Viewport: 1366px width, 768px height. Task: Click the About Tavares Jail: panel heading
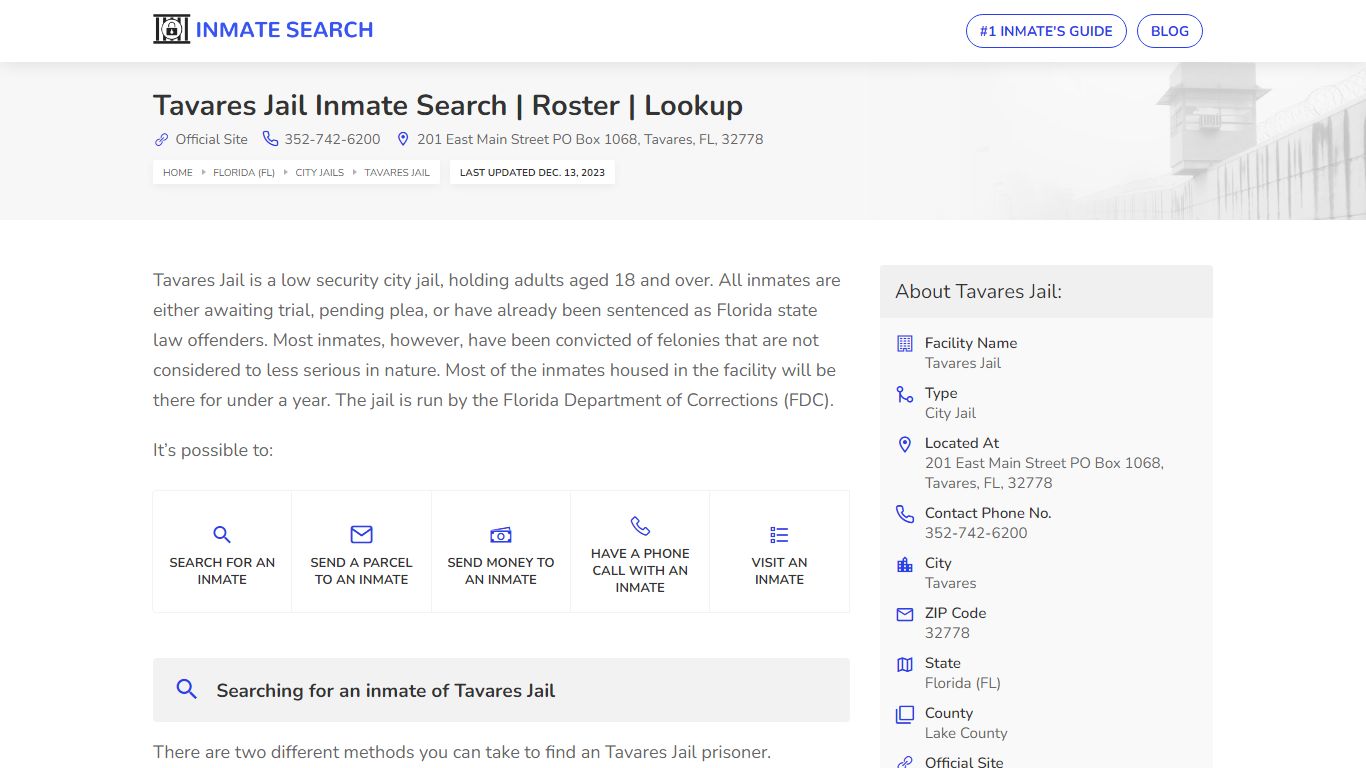click(x=978, y=292)
